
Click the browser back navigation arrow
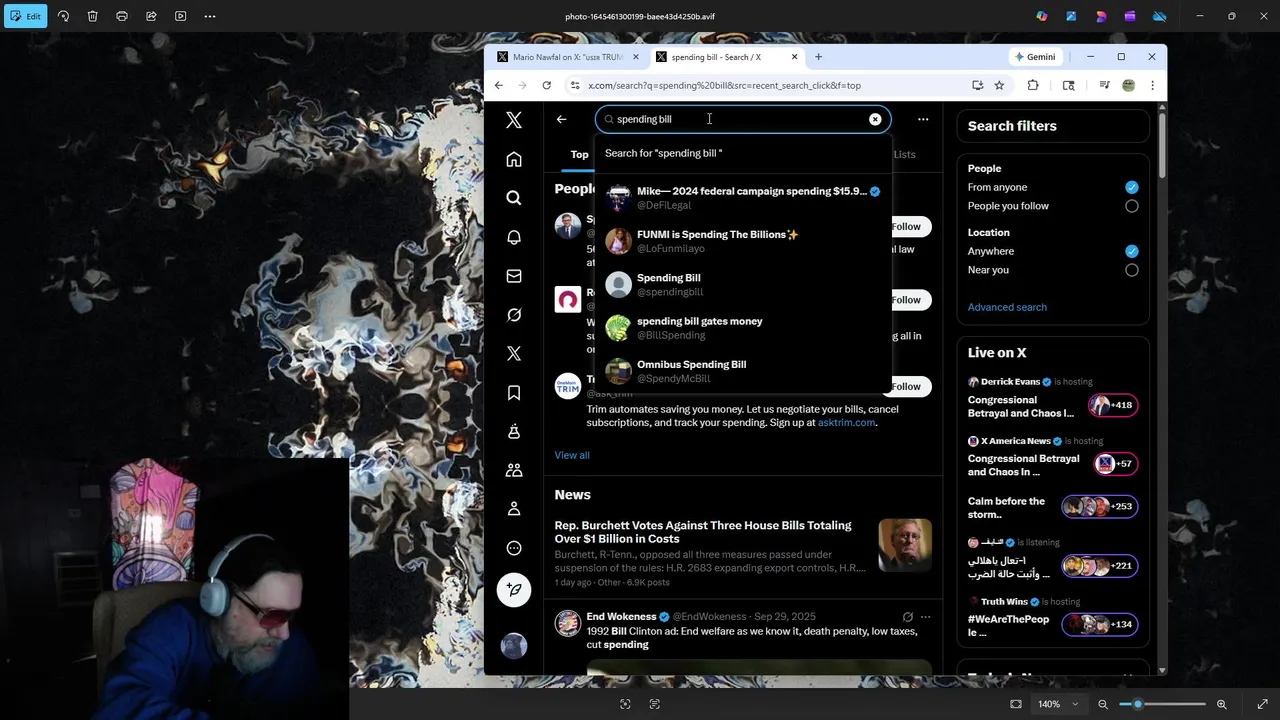[x=498, y=85]
